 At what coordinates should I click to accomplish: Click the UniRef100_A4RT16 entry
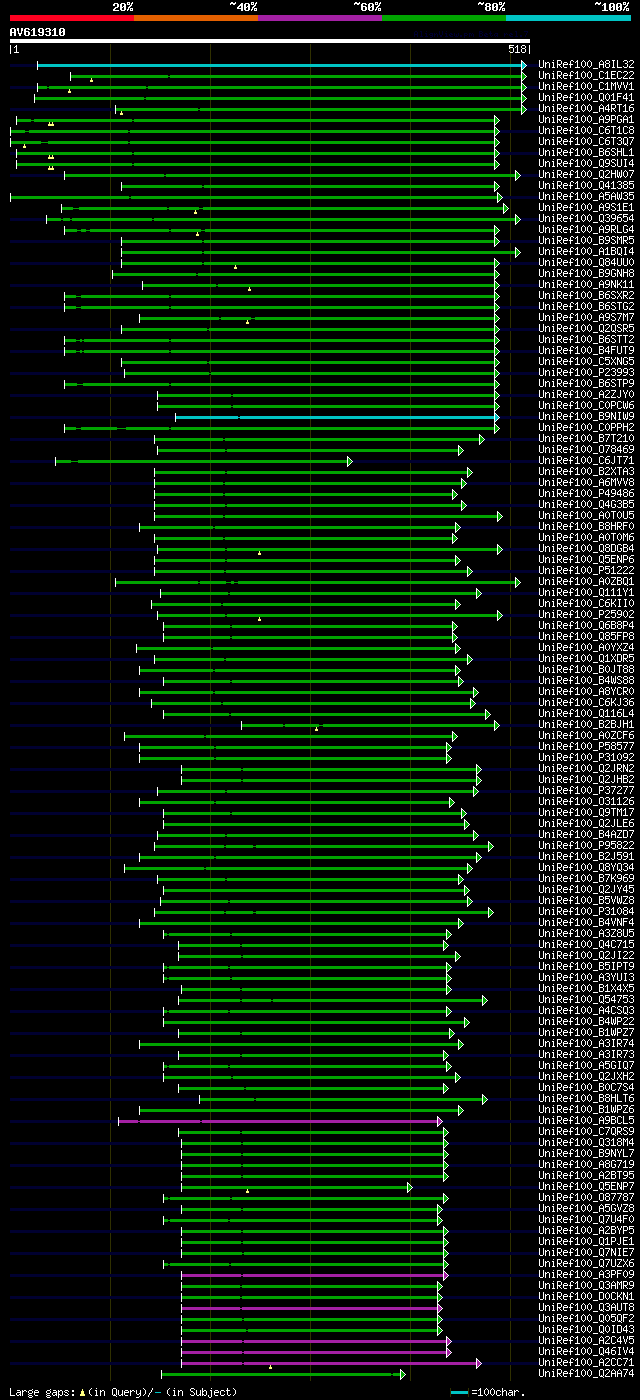(586, 109)
